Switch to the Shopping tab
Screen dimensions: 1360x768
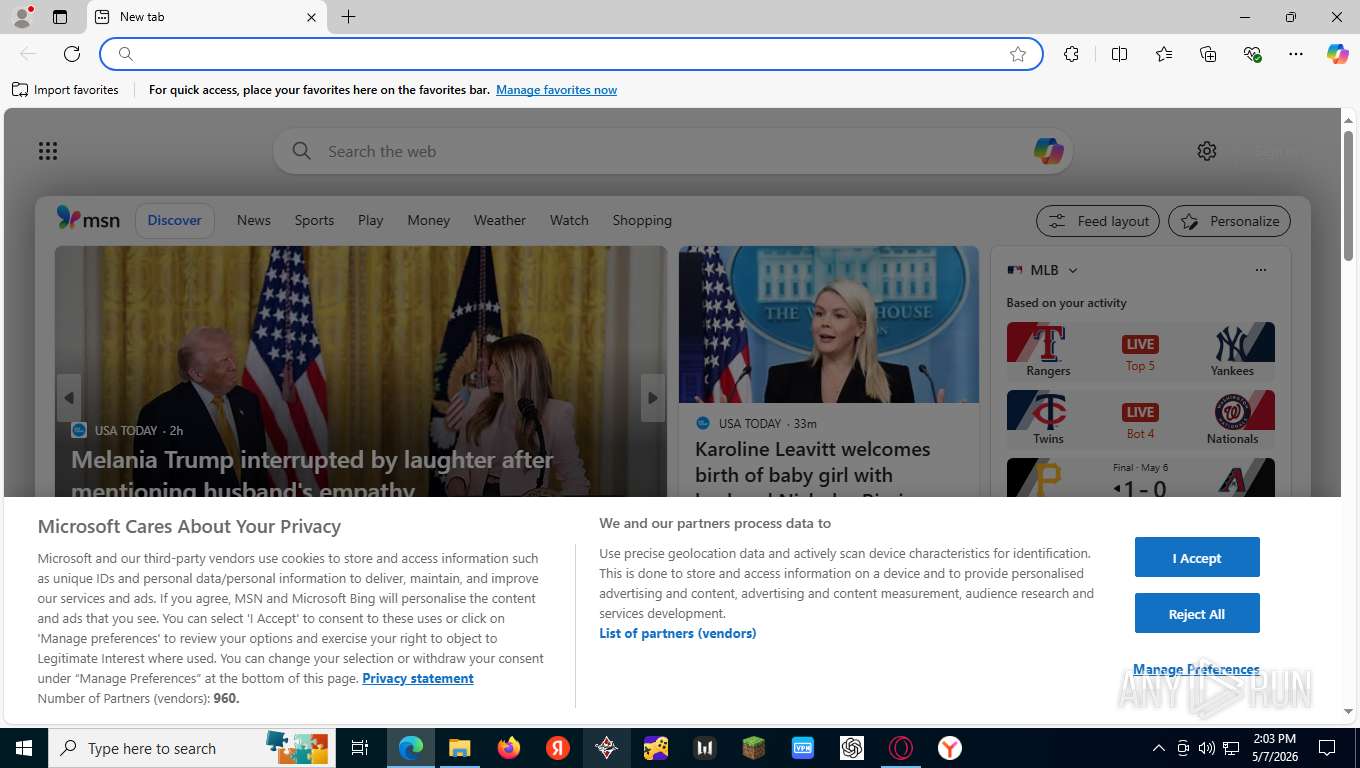642,220
